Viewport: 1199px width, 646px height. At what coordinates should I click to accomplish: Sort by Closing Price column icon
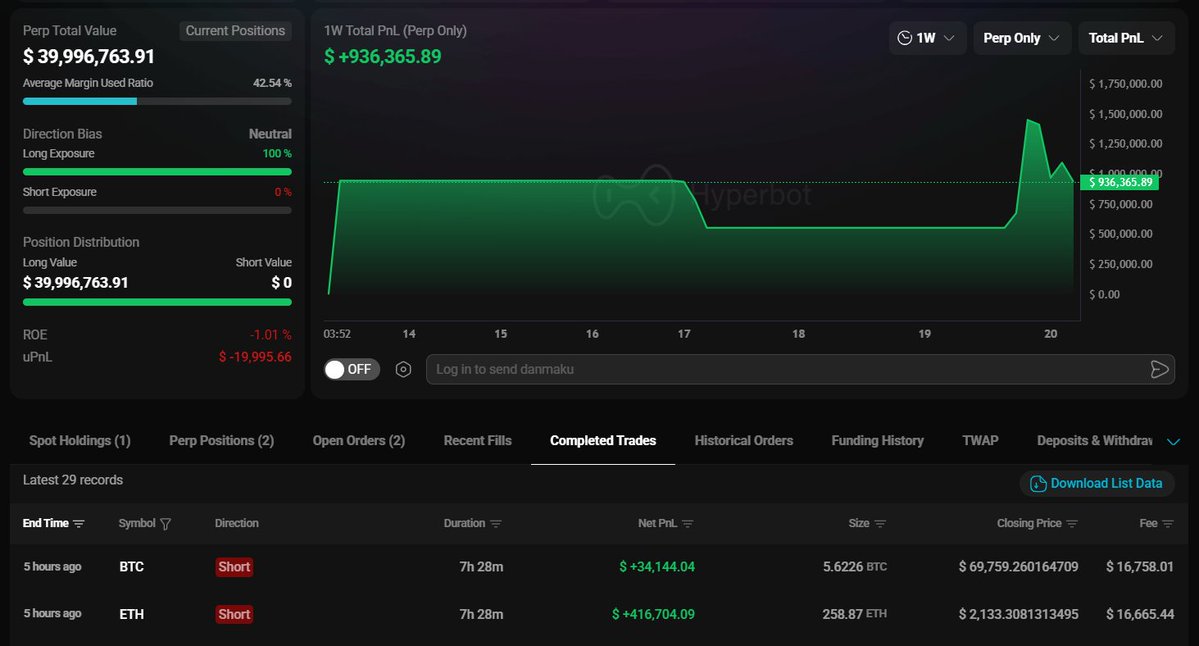point(1072,524)
